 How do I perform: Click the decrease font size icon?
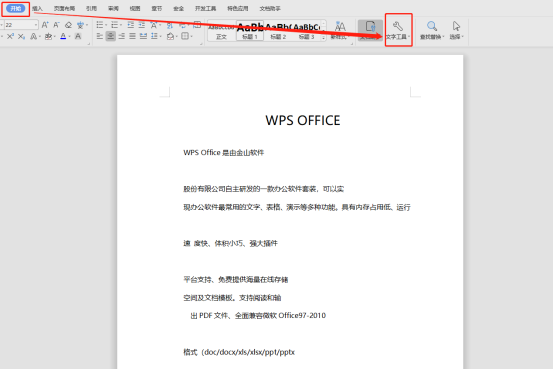(x=56, y=25)
